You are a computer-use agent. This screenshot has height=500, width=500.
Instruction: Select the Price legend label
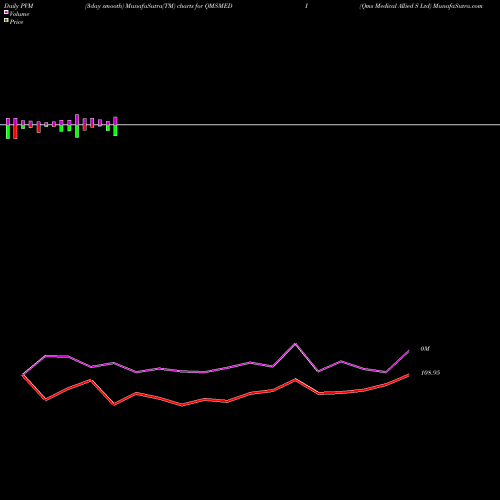click(x=16, y=22)
